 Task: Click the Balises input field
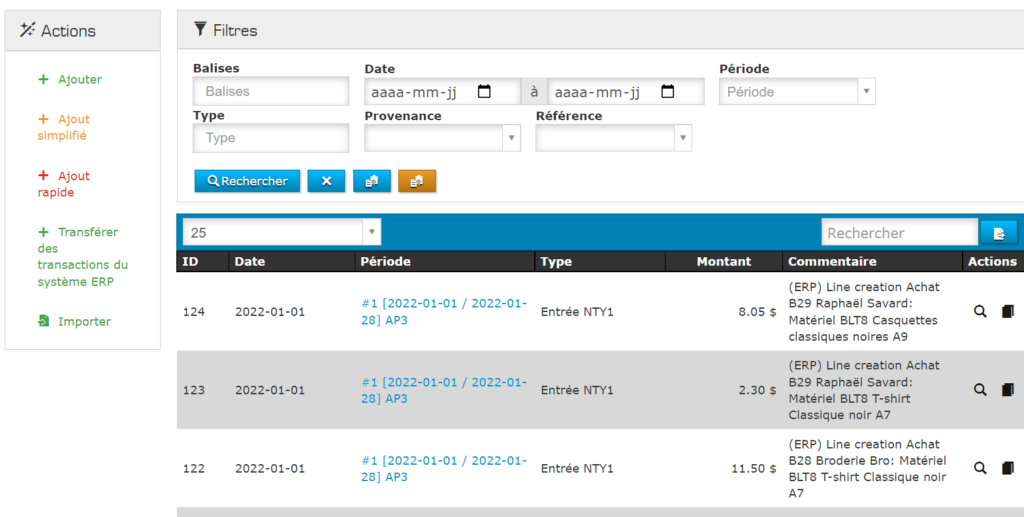271,91
